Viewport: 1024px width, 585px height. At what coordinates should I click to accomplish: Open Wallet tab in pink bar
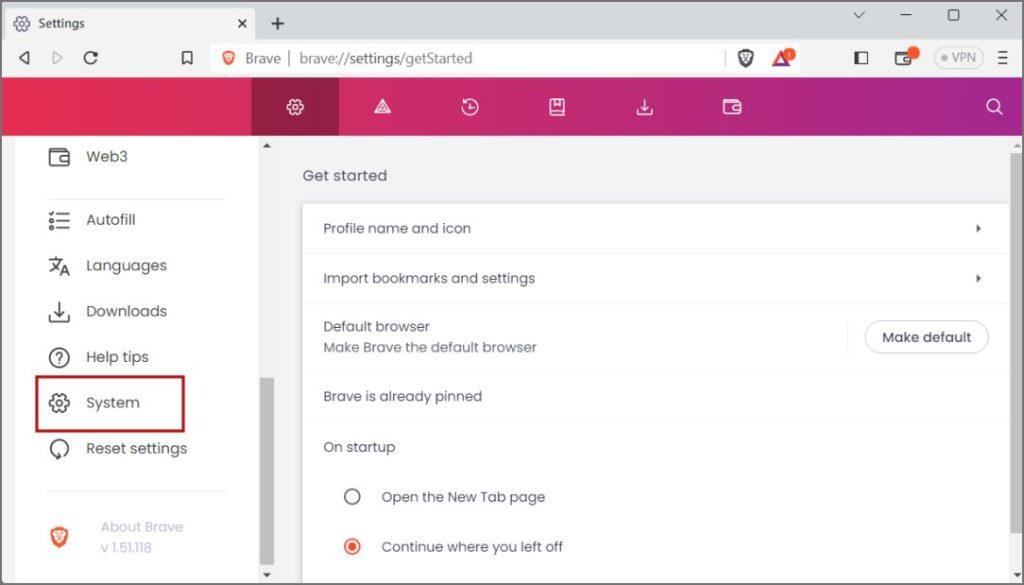pos(732,107)
